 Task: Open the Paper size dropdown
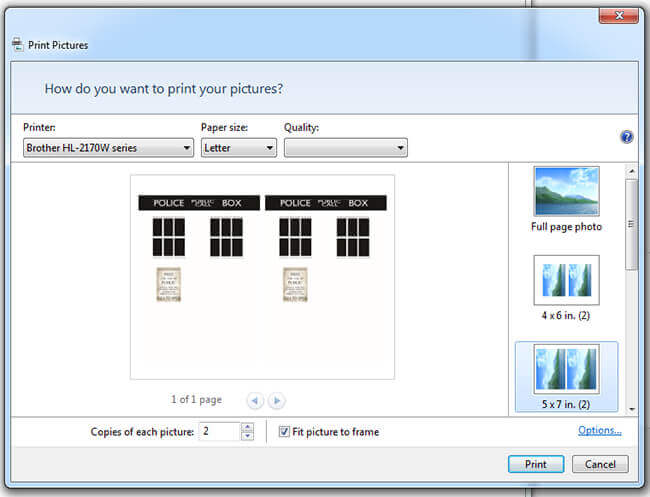(239, 148)
